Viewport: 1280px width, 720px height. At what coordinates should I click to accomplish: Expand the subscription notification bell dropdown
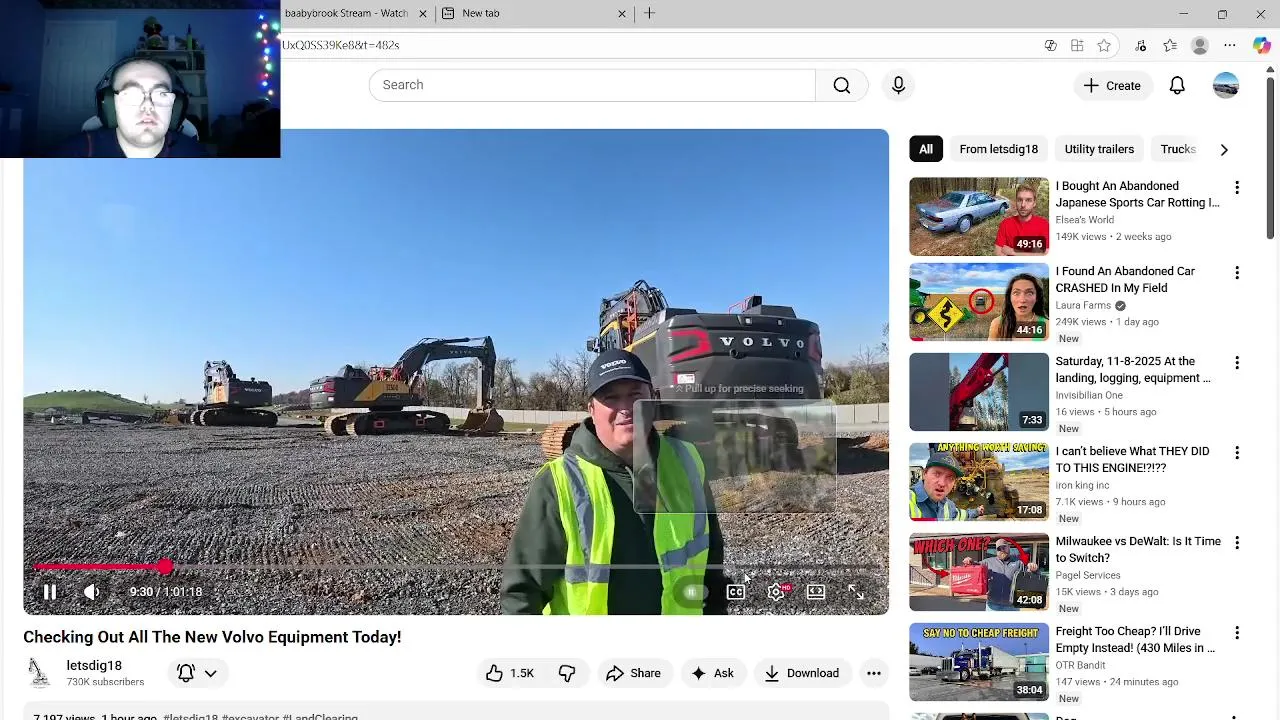click(196, 673)
